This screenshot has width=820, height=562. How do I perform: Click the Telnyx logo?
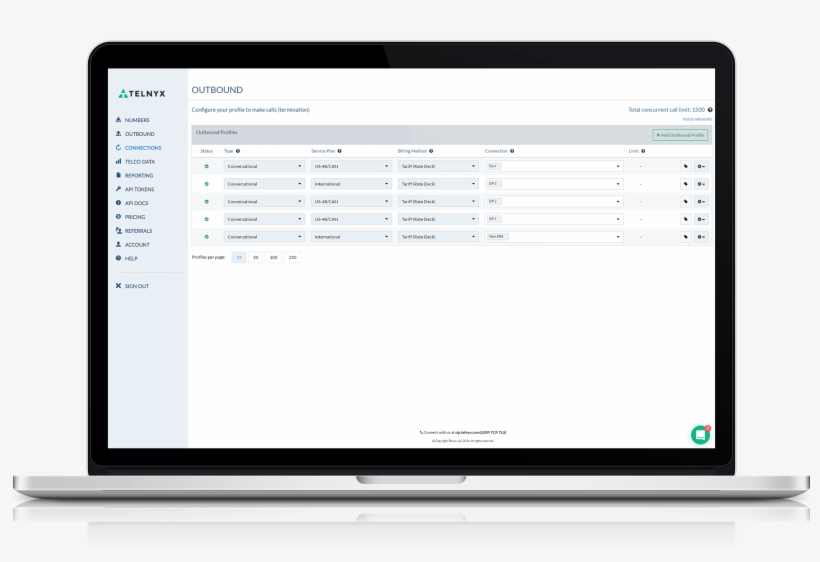142,94
